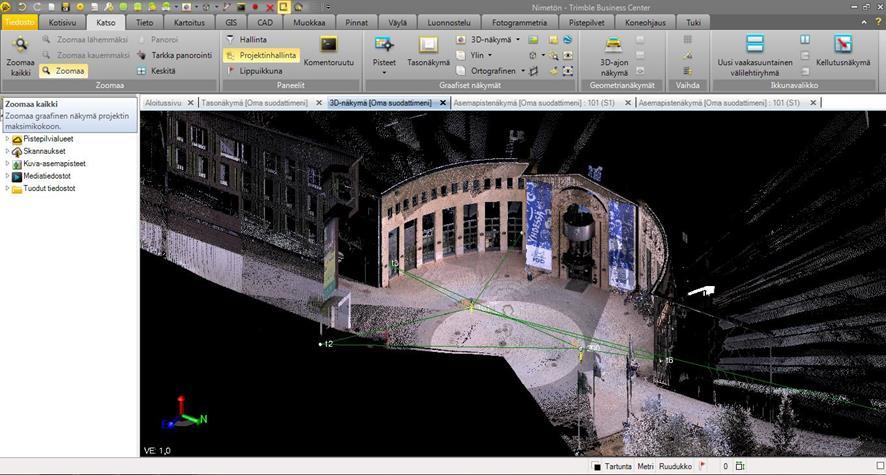Screen dimensions: 886x475
Task: Expand the Tuodut tiedostot tree node
Action: coord(7,188)
